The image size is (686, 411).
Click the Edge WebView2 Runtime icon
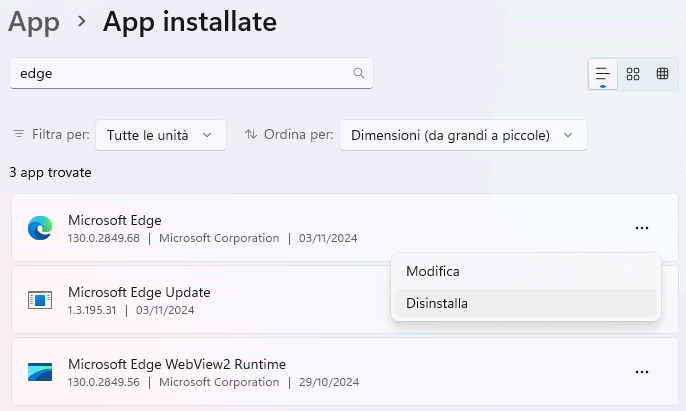coord(40,372)
